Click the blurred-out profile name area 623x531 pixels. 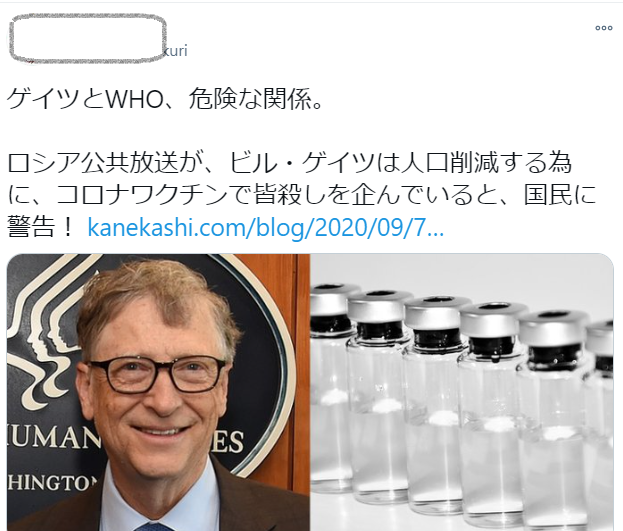pos(87,39)
